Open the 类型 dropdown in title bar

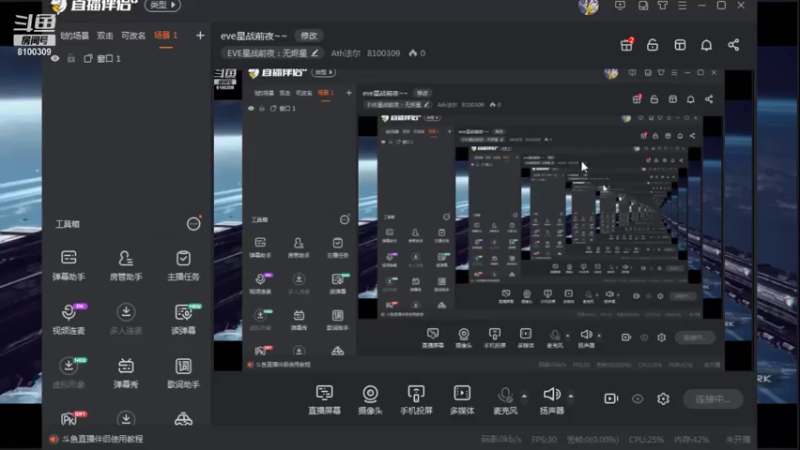(162, 5)
